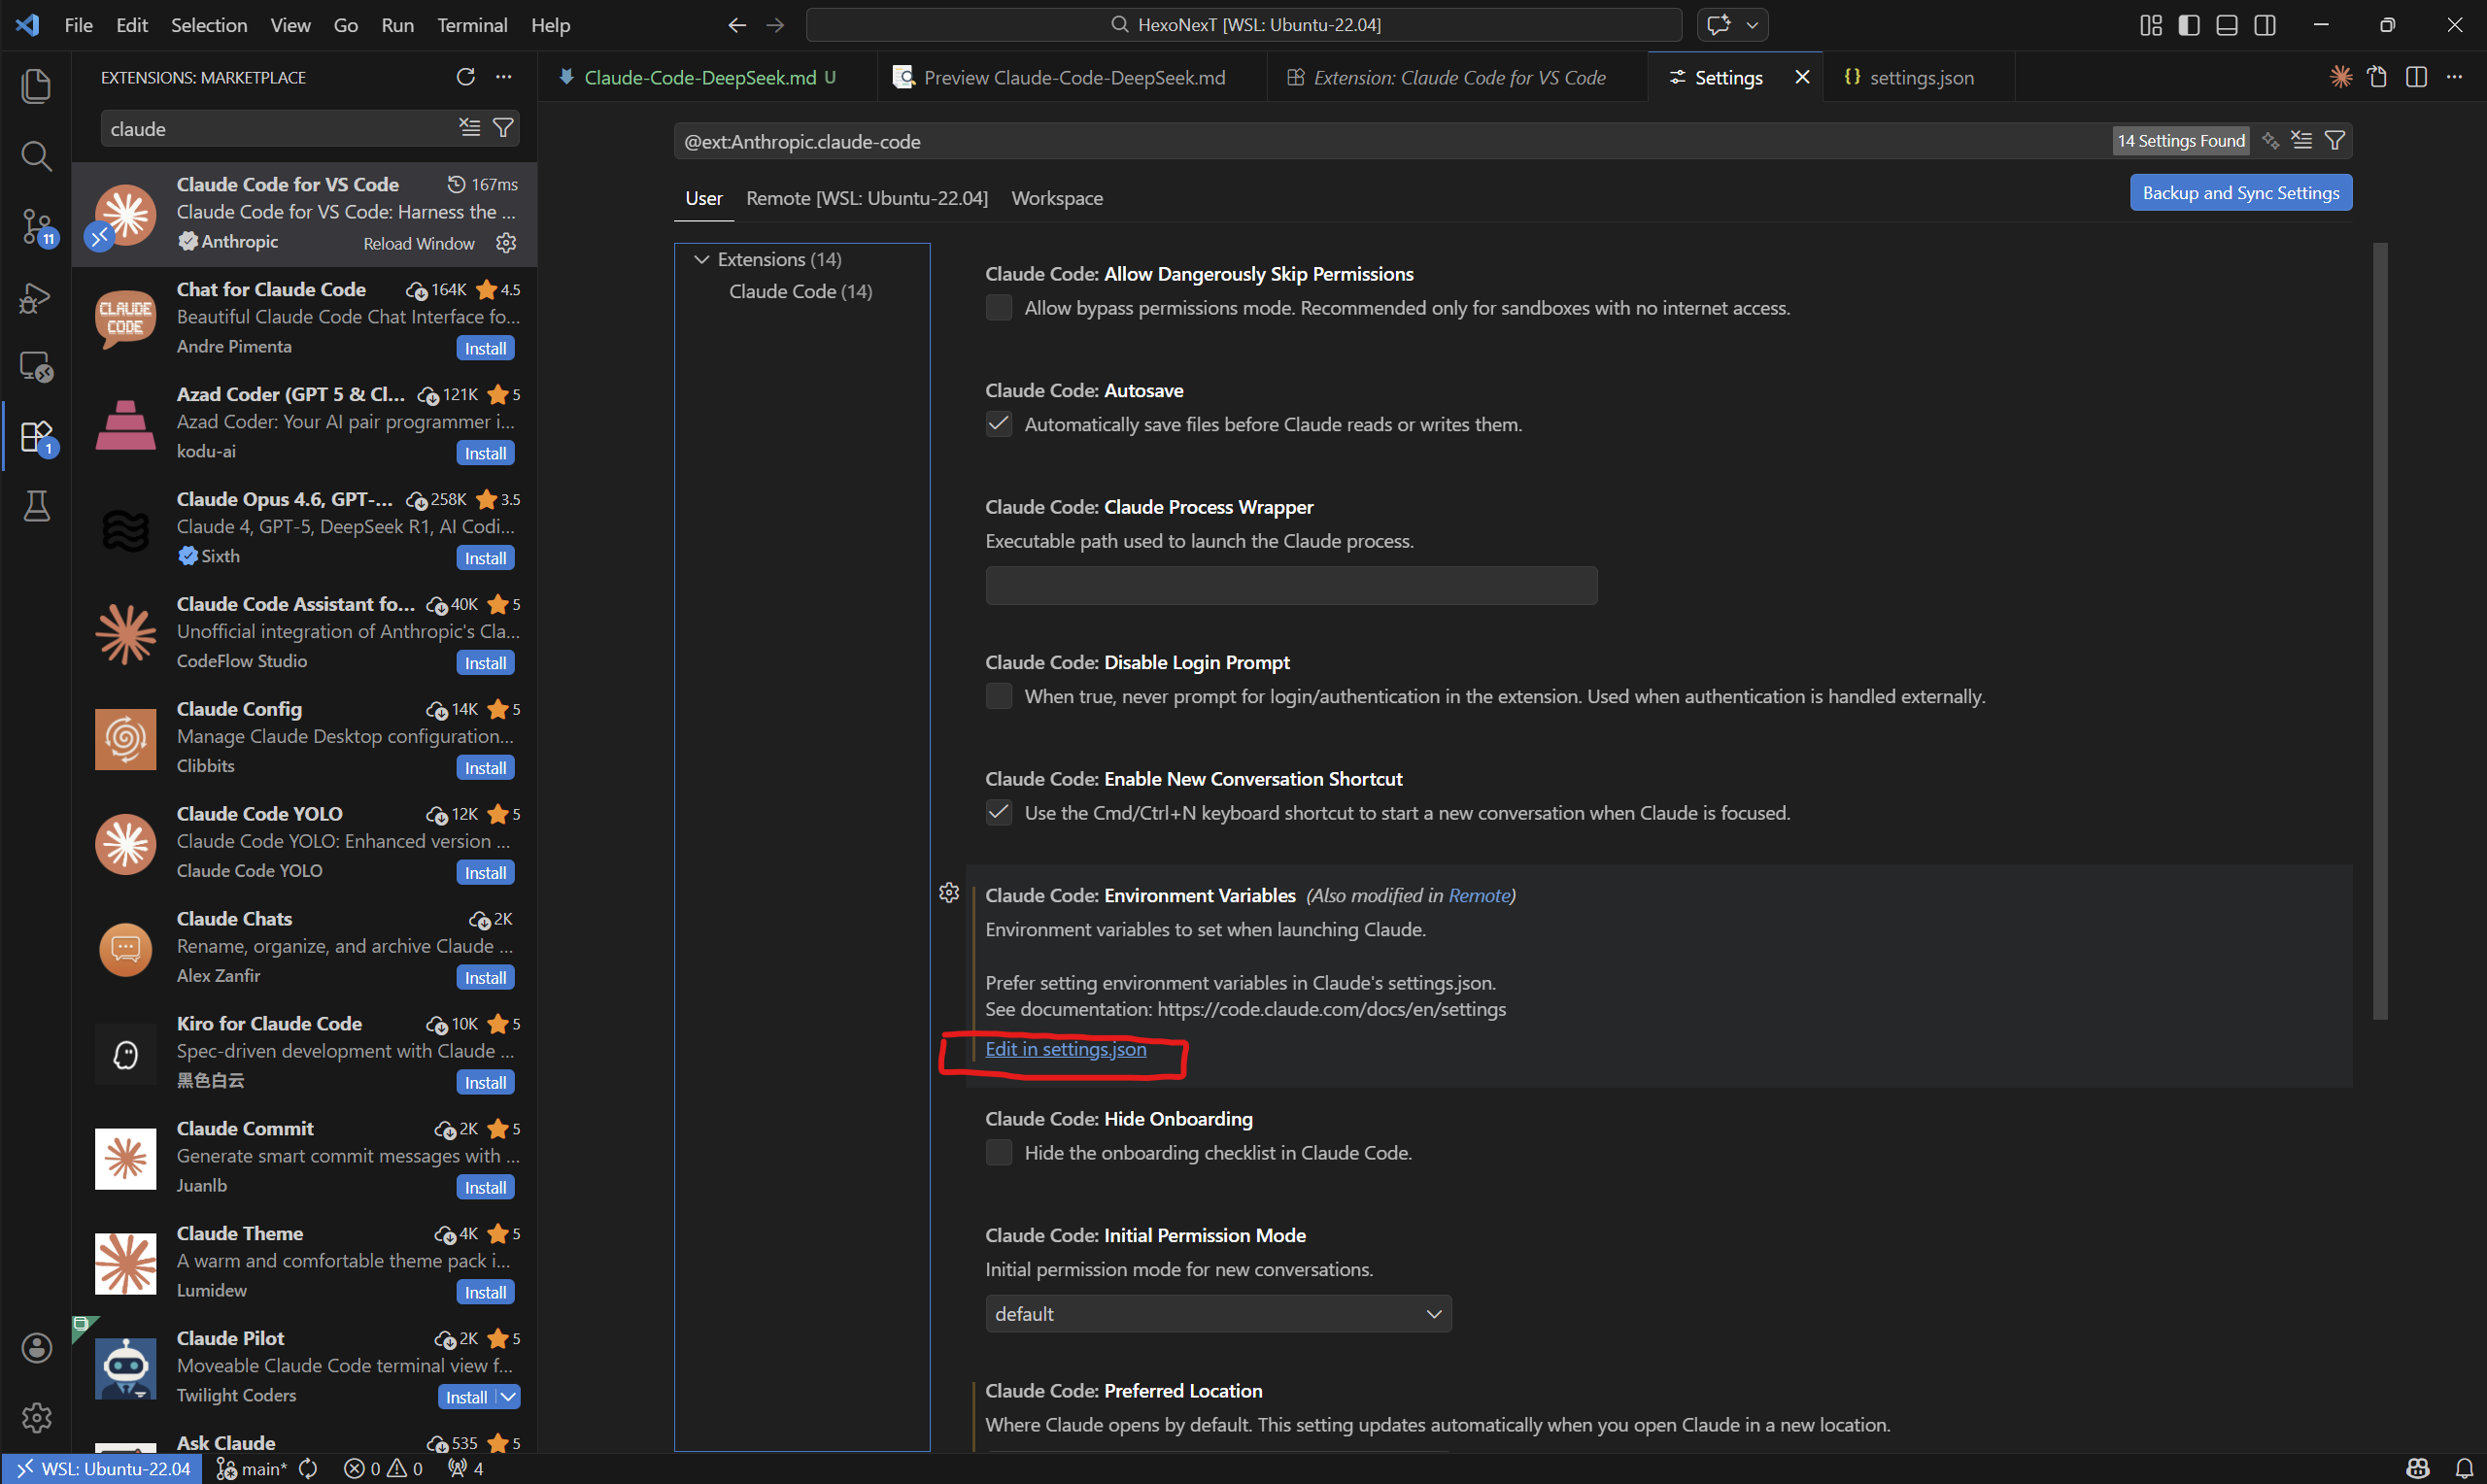This screenshot has width=2487, height=1484.
Task: Click the Claude Process Wrapper path field
Action: pyautogui.click(x=1290, y=586)
